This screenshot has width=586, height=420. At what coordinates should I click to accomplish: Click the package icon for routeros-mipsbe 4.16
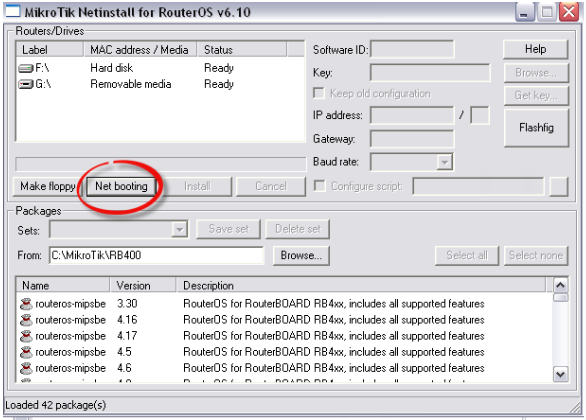coord(26,320)
